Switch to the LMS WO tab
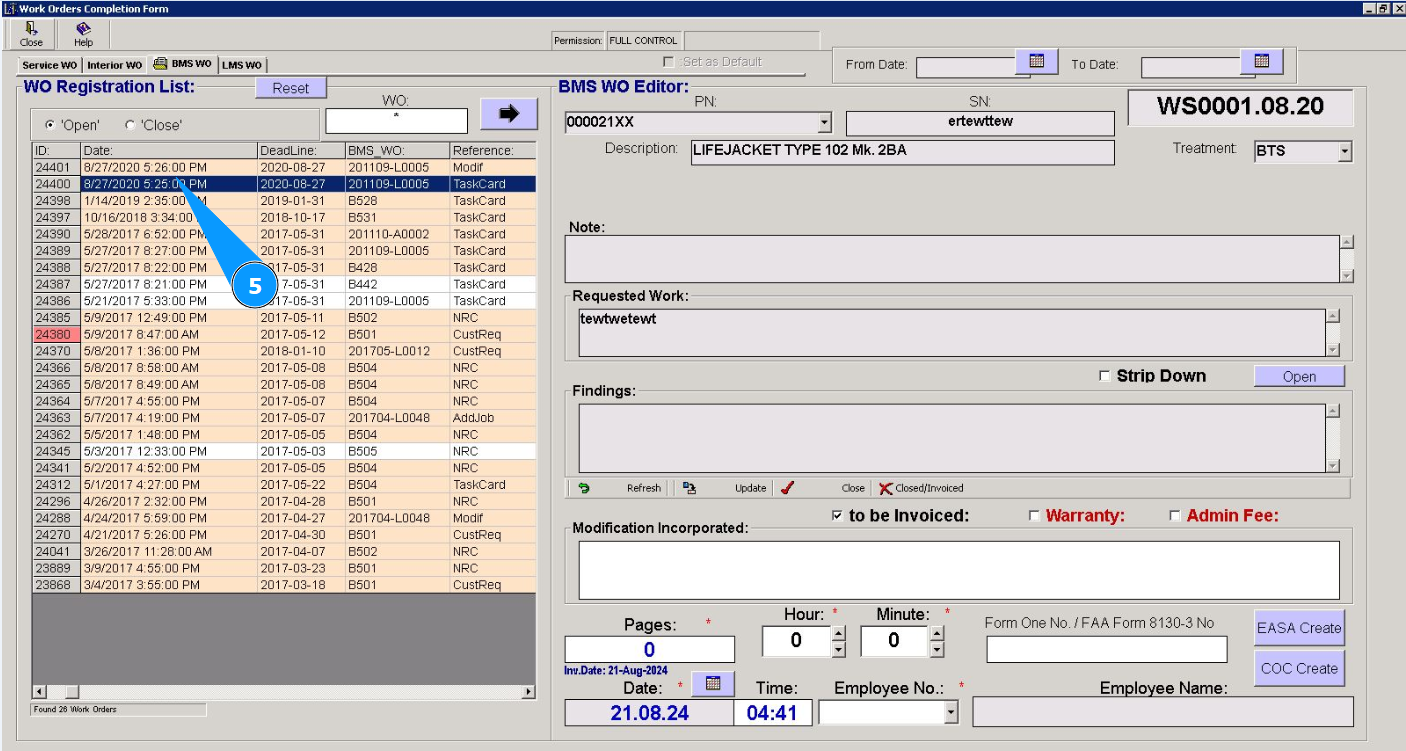 point(242,65)
